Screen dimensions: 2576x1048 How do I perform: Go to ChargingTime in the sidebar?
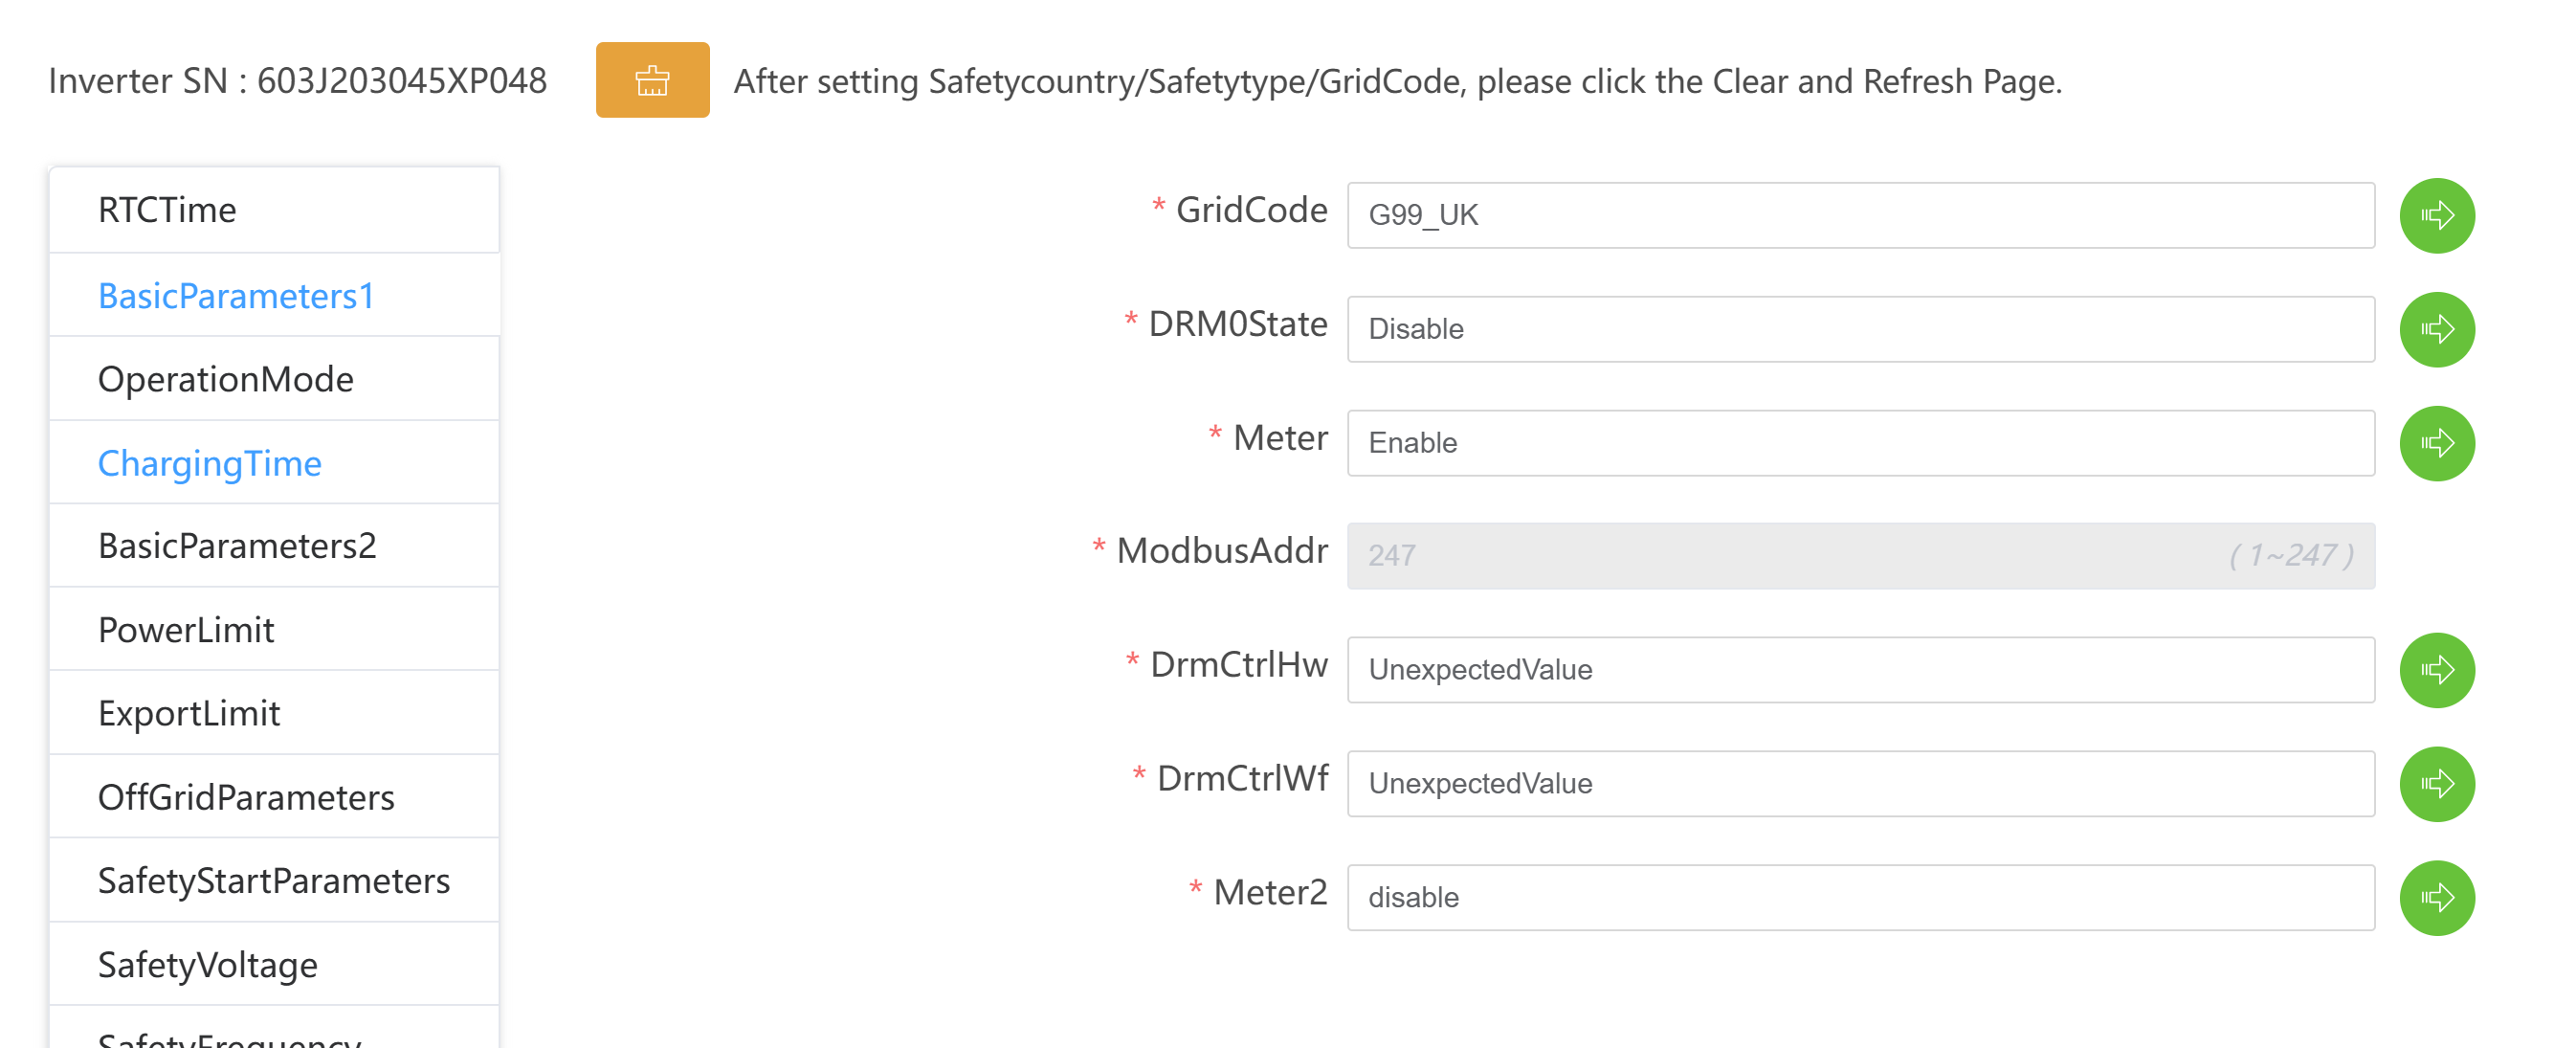click(x=210, y=464)
